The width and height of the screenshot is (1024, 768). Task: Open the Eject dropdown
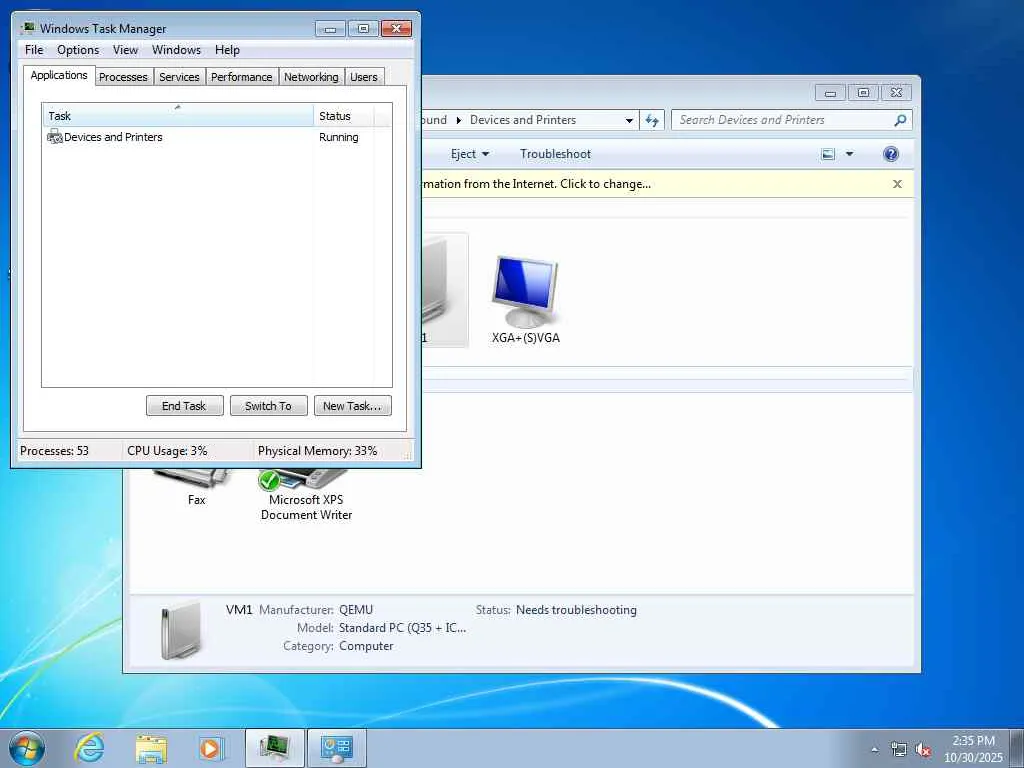[470, 154]
